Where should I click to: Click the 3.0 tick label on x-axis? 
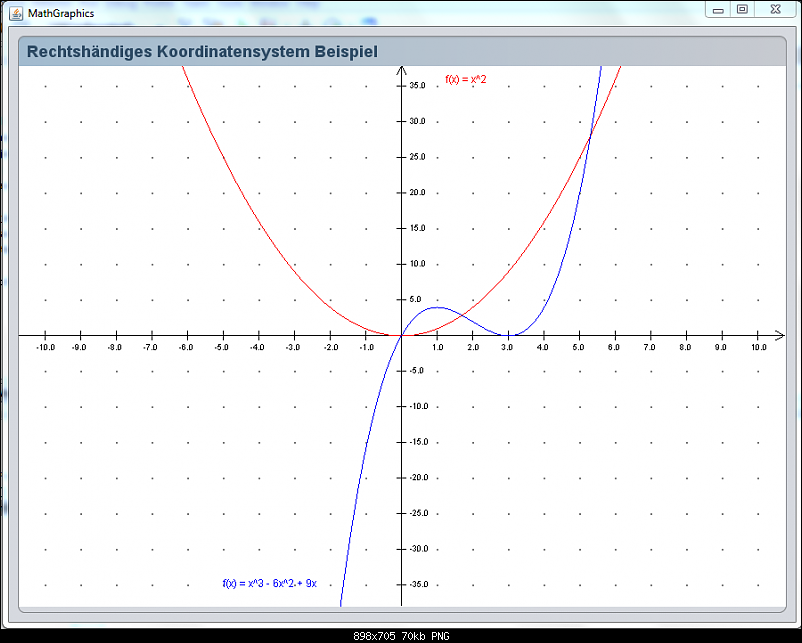(507, 348)
